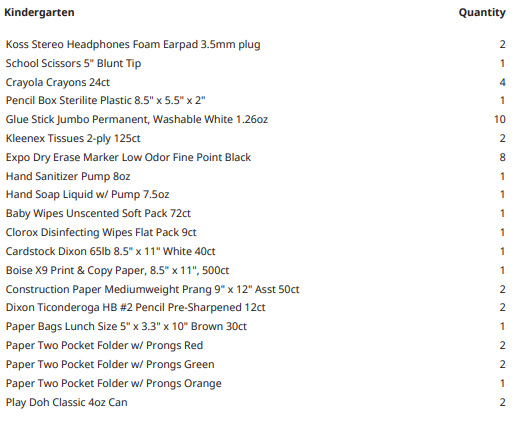This screenshot has width=529, height=421.
Task: Click the Glue Stick Jumbo Permanent entry
Action: tap(137, 119)
